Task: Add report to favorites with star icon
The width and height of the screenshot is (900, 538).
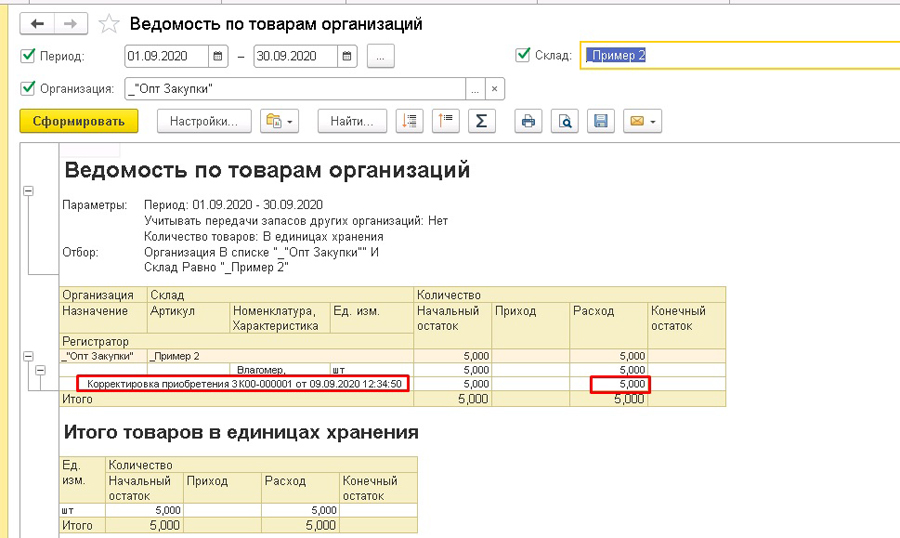Action: coord(110,24)
